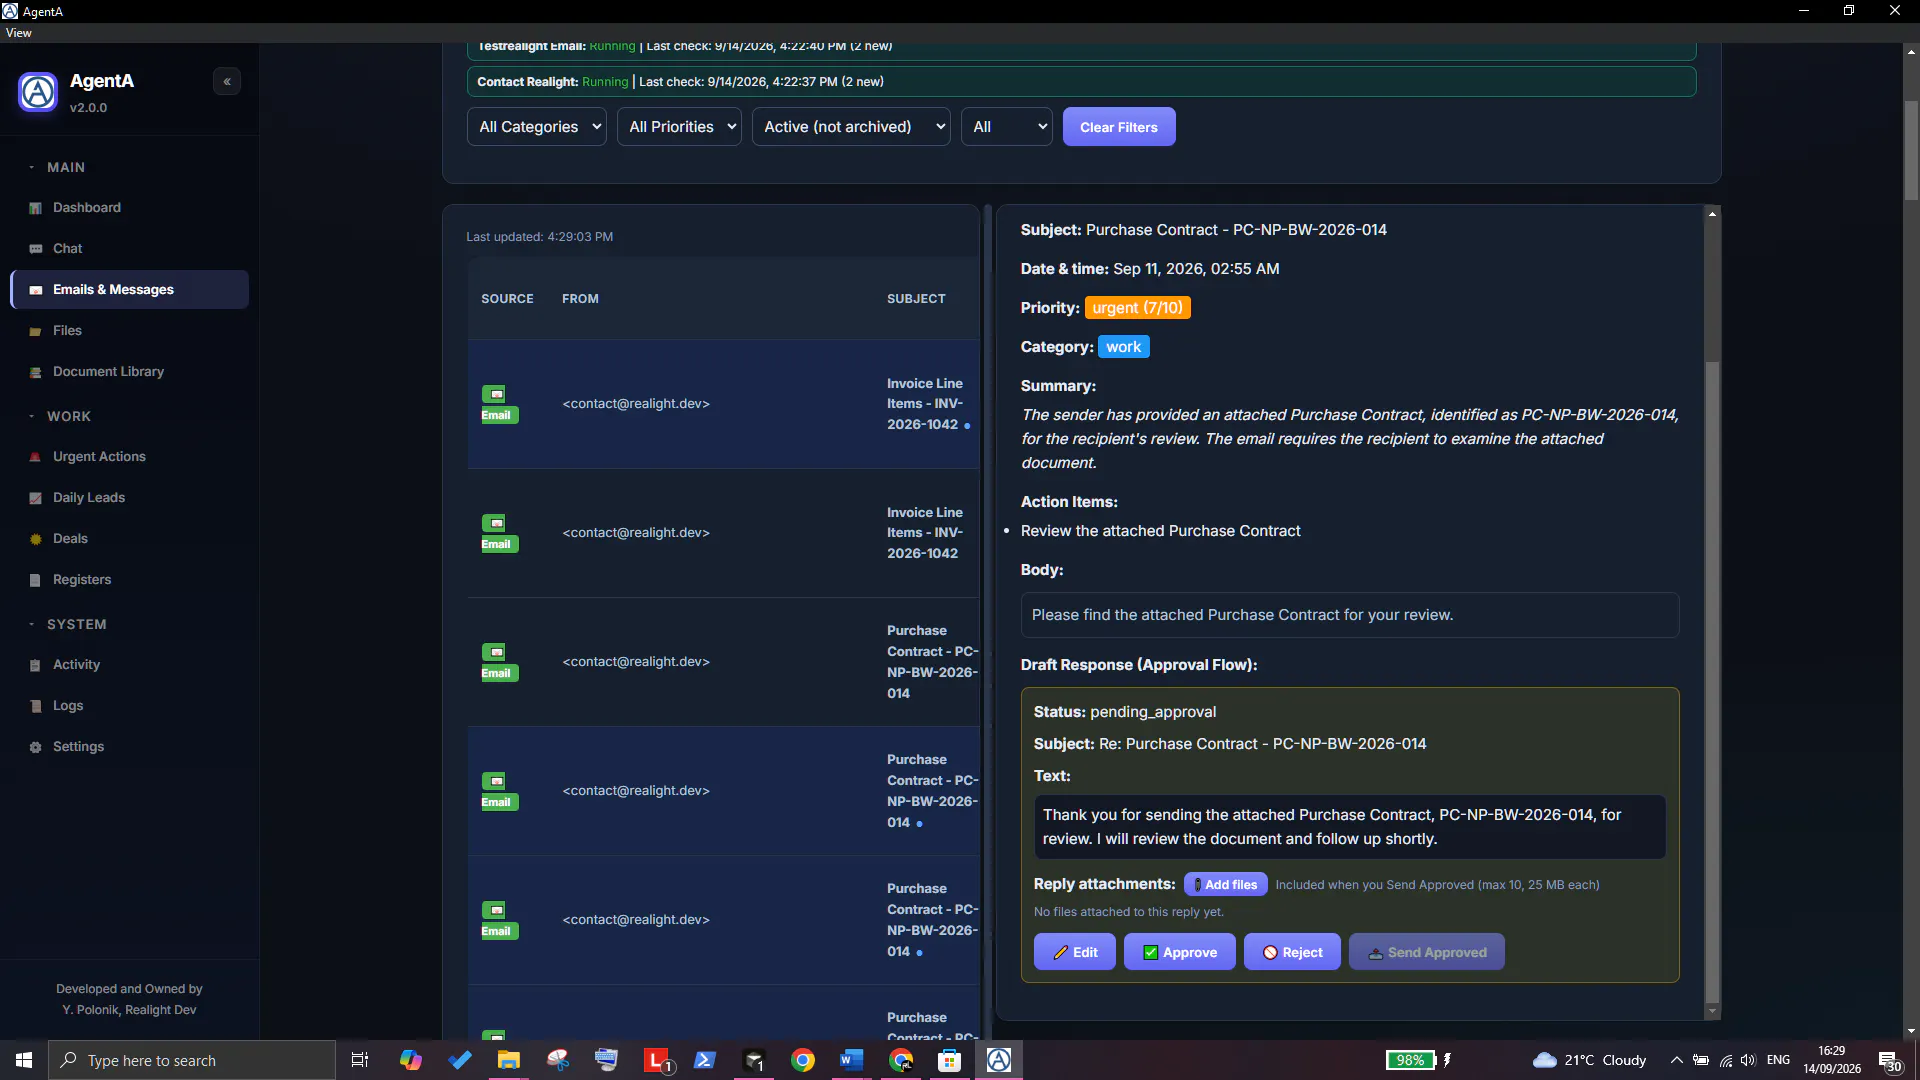Open the All Priorities dropdown
The width and height of the screenshot is (1920, 1080).
click(679, 127)
